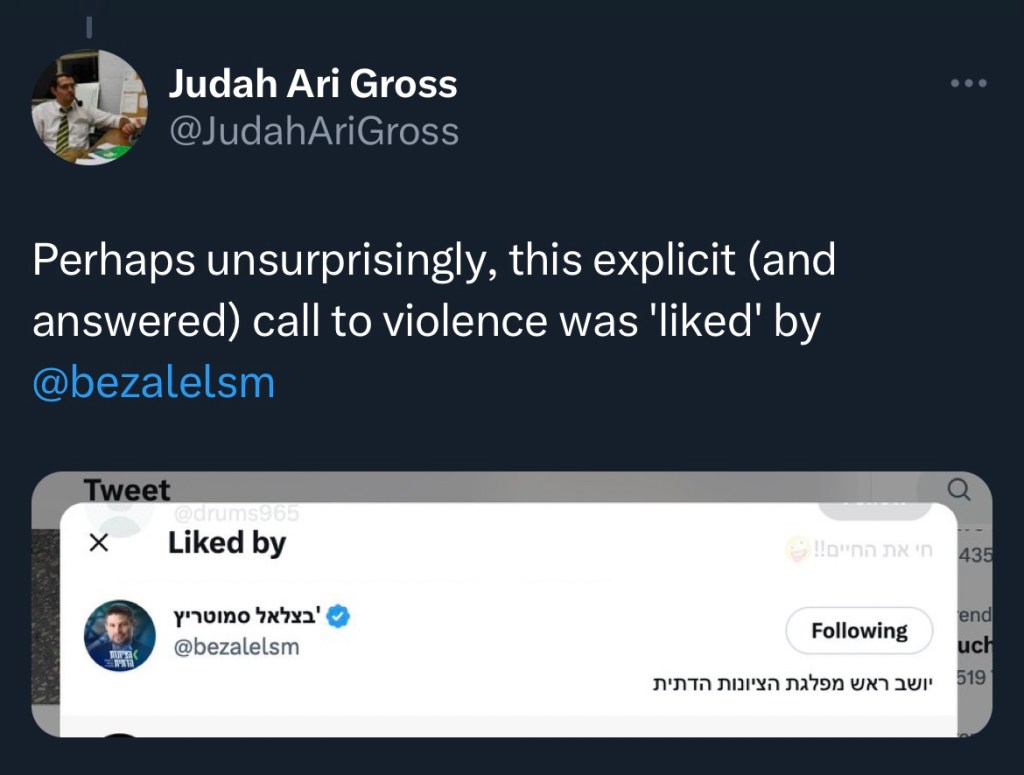Click the @drums965 handle

[x=236, y=513]
